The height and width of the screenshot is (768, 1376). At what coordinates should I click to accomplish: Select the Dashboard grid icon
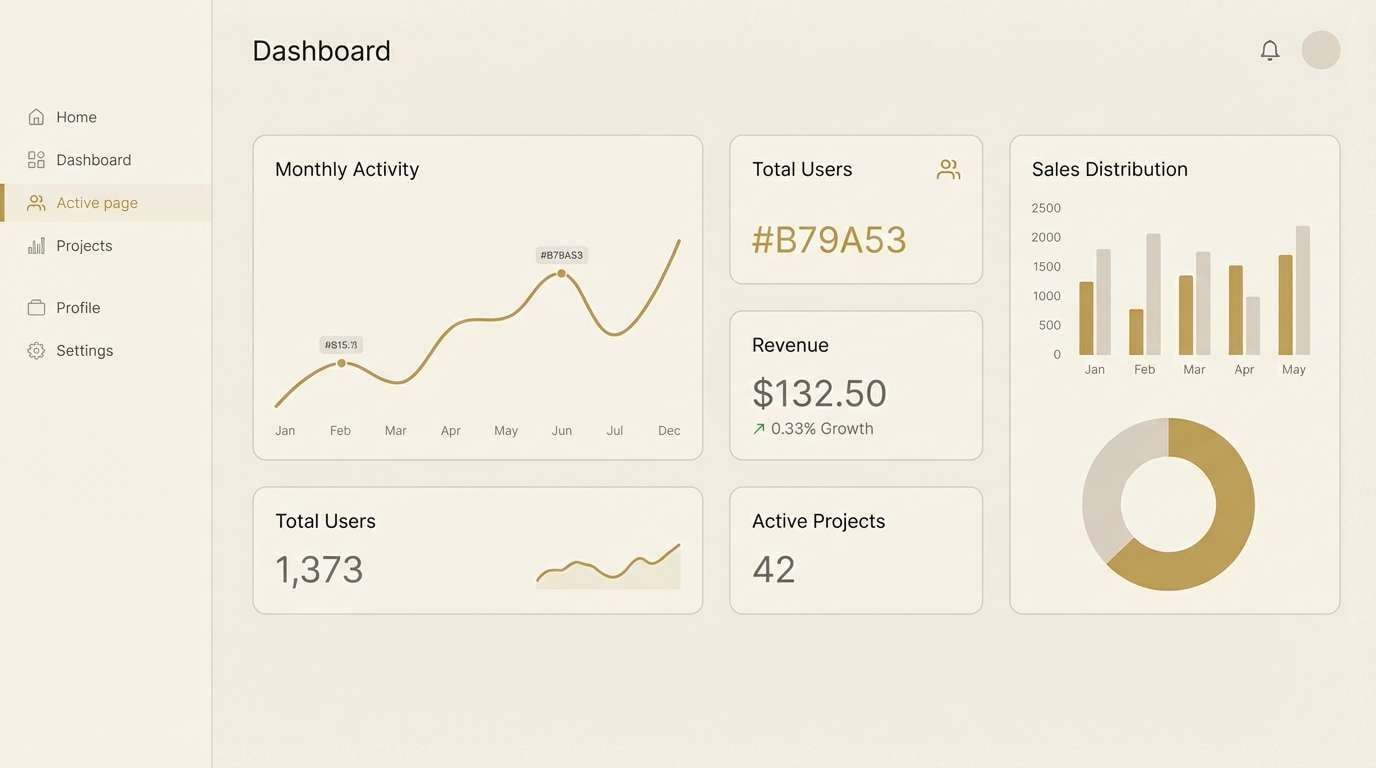[36, 159]
